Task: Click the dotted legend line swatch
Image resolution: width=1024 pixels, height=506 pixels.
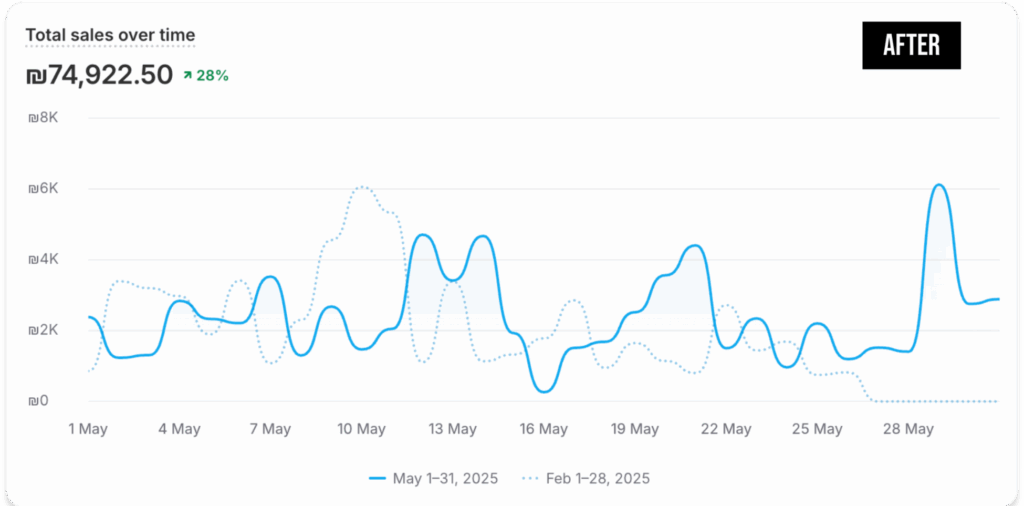Action: (530, 478)
